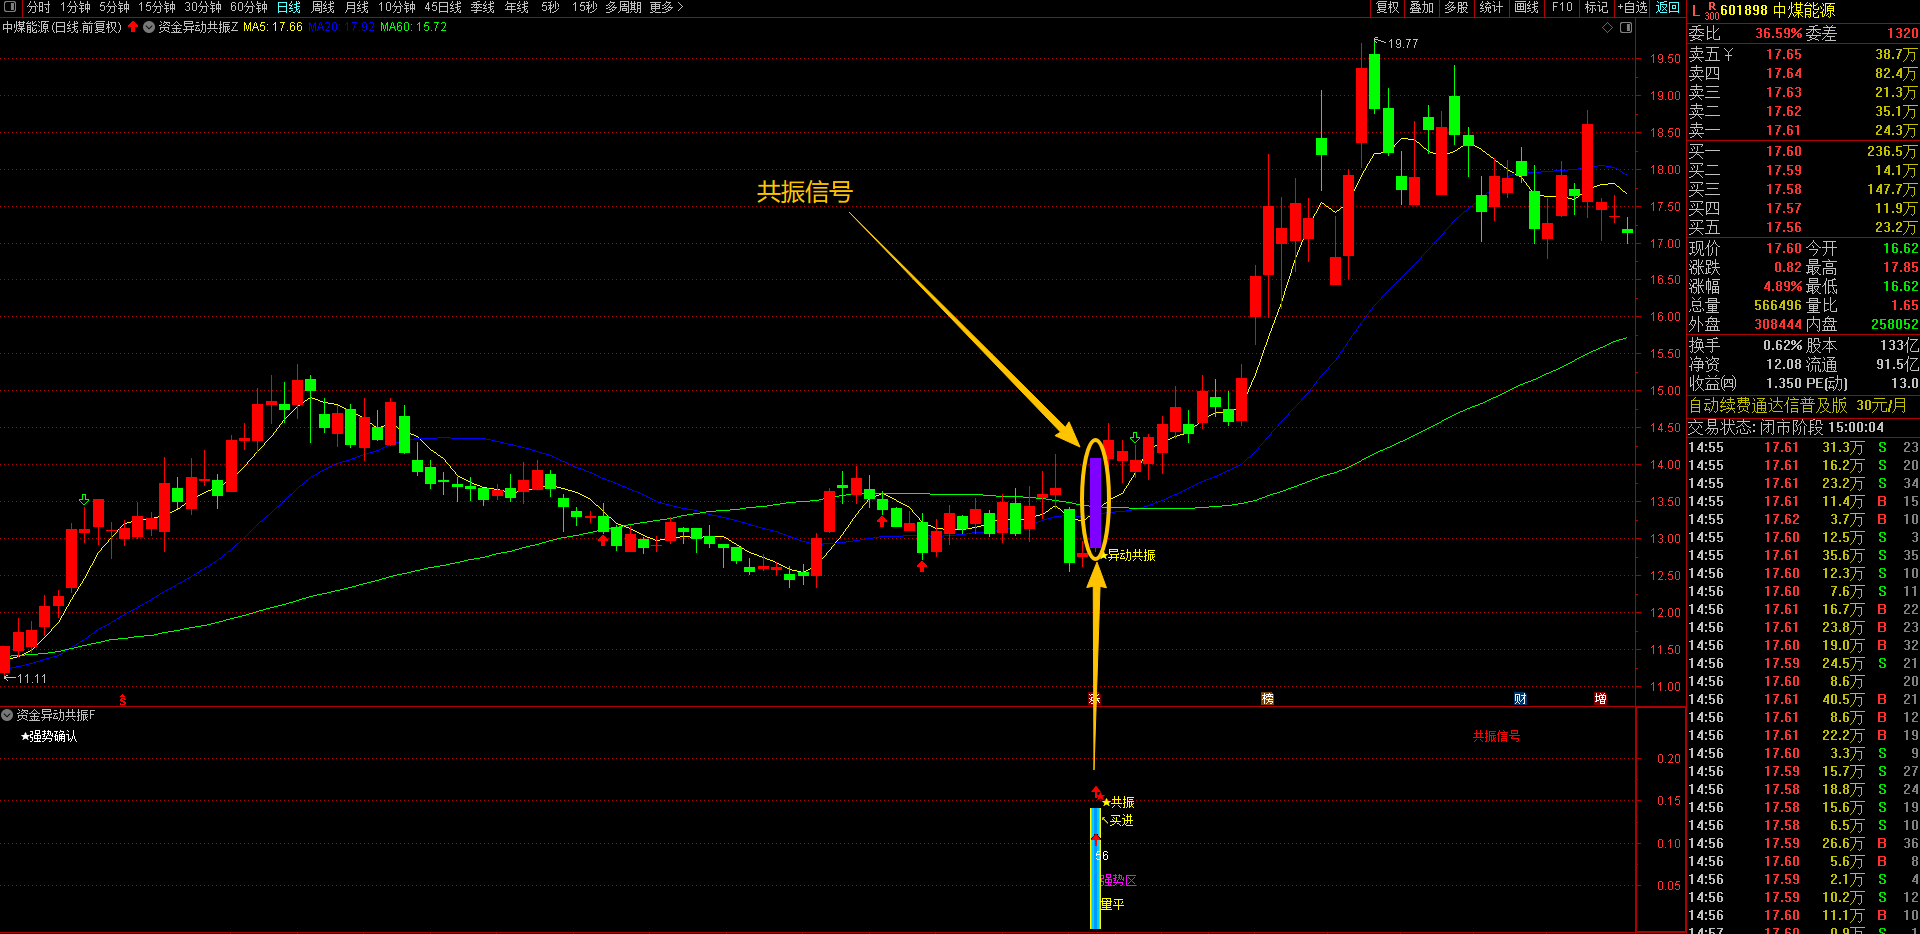
Task: Click the R300 badge beside stock code
Action: pyautogui.click(x=1712, y=11)
